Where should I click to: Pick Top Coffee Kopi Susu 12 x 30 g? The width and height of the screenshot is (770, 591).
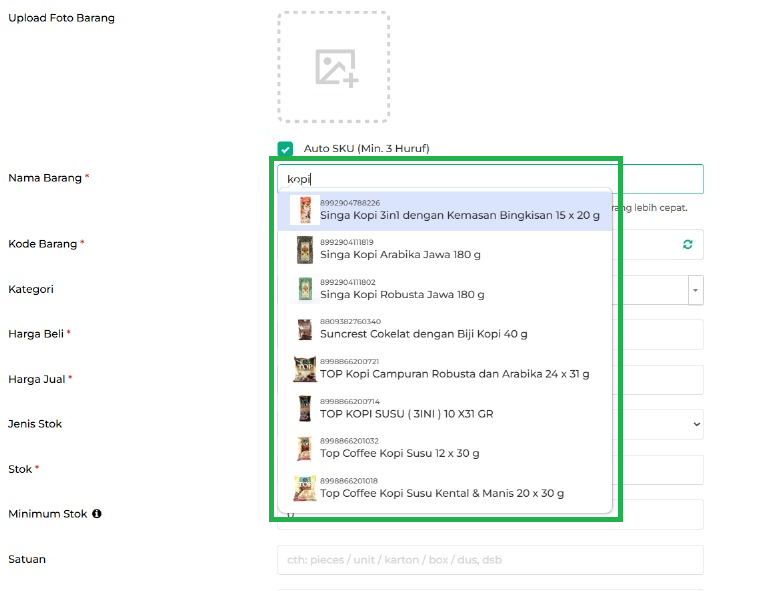tap(445, 449)
